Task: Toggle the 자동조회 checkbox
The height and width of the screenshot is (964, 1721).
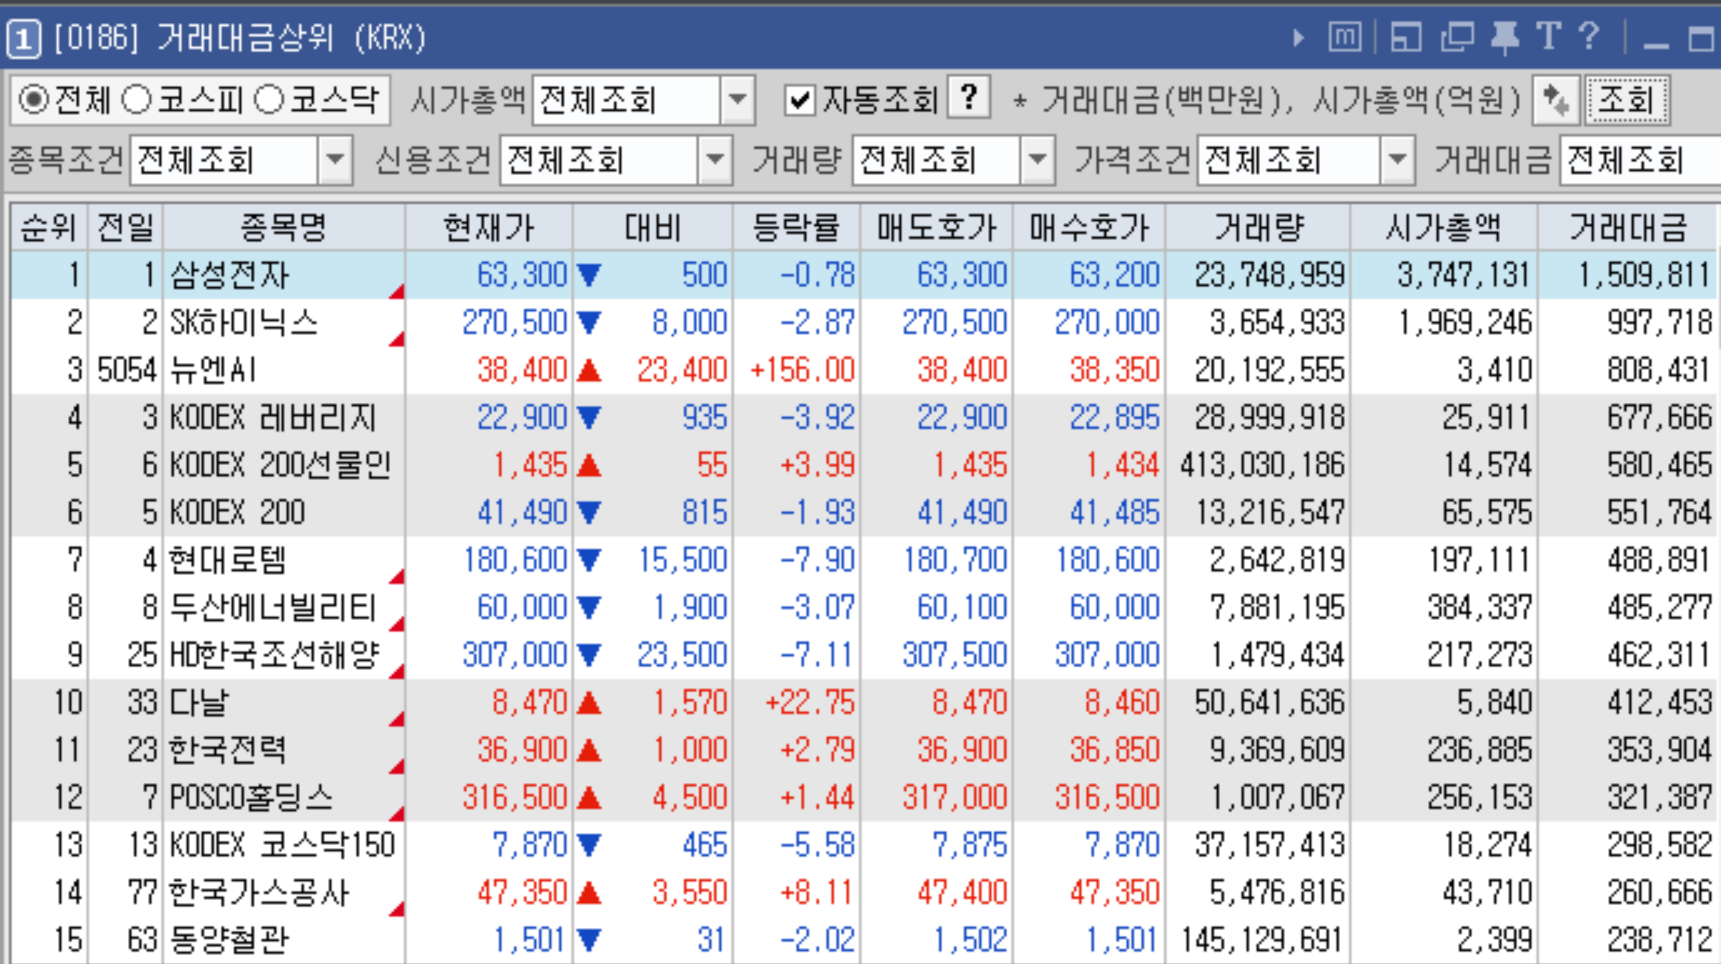Action: pyautogui.click(x=799, y=100)
